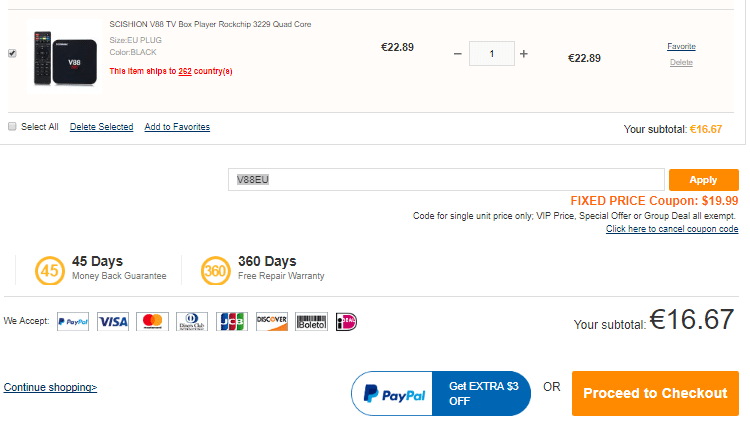Image resolution: width=750 pixels, height=423 pixels.
Task: Click the 45 Days guarantee badge
Action: pos(48,270)
